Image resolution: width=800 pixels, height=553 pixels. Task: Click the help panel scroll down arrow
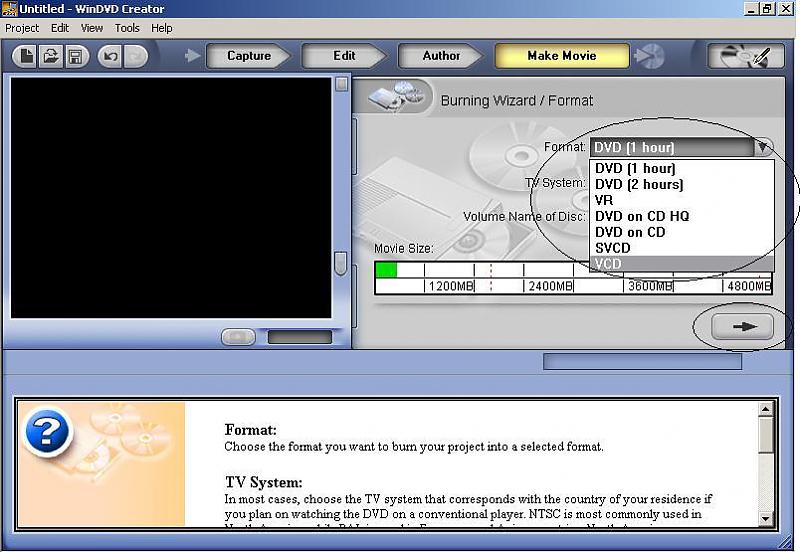765,519
